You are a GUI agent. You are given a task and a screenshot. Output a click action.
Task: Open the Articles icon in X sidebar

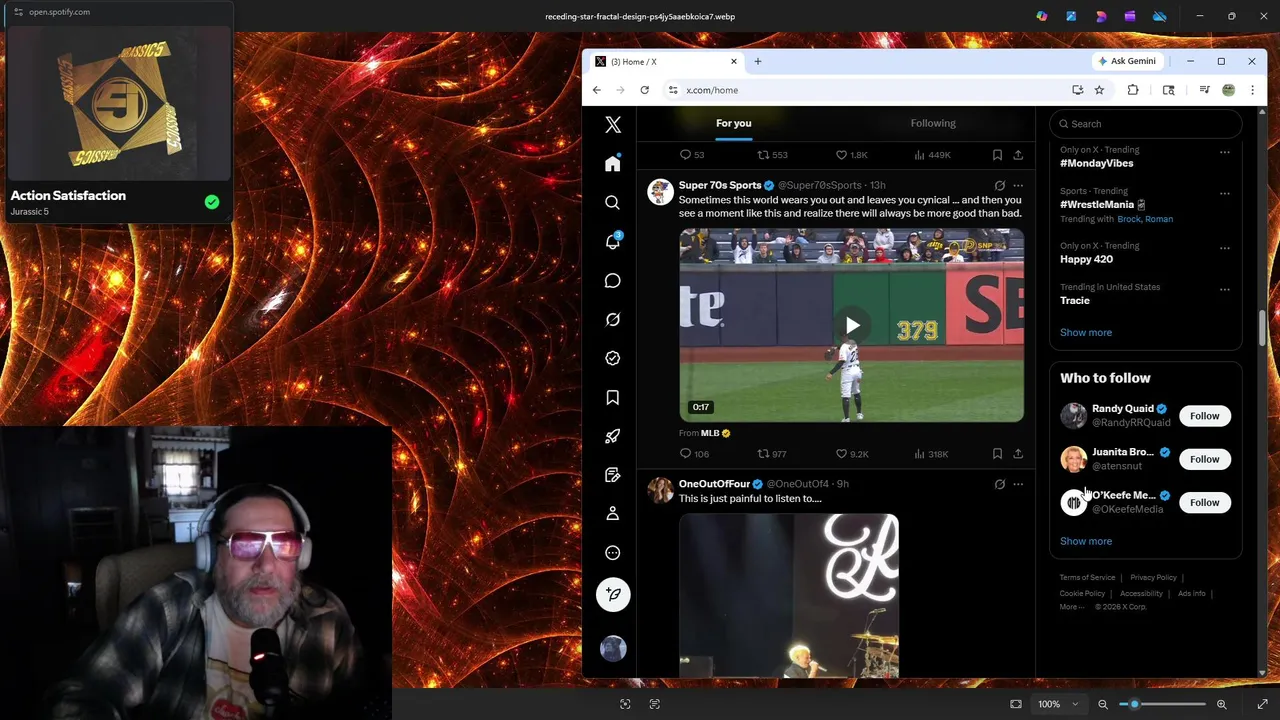click(x=613, y=475)
